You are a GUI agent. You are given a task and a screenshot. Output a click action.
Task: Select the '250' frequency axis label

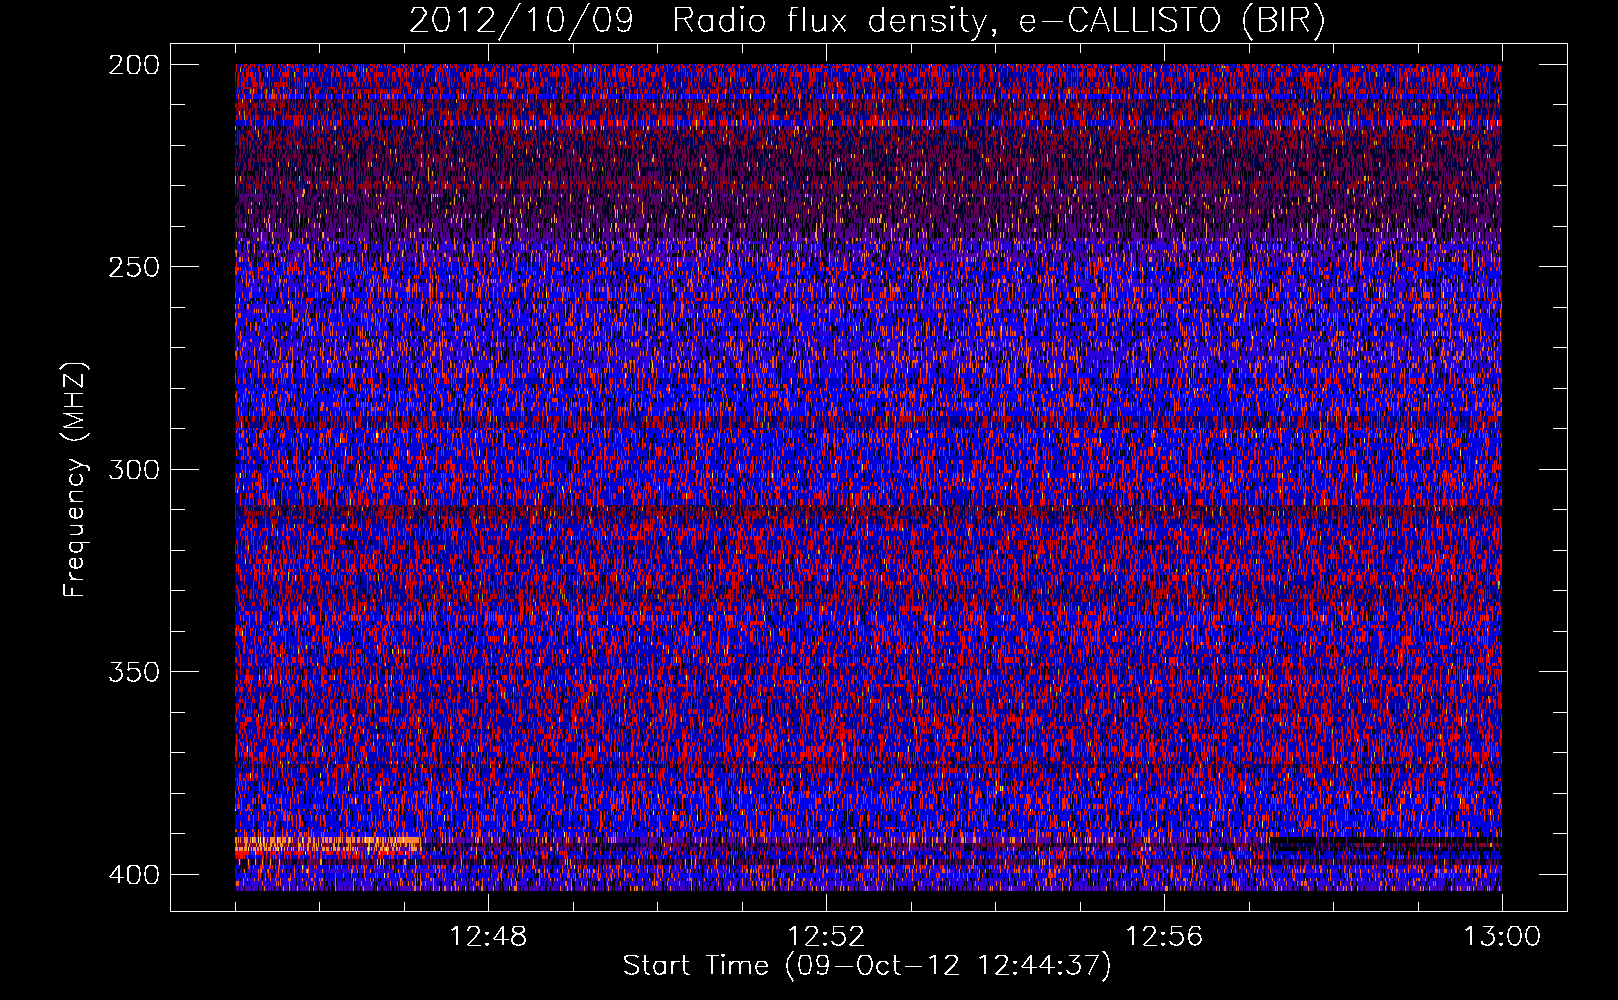coord(133,267)
